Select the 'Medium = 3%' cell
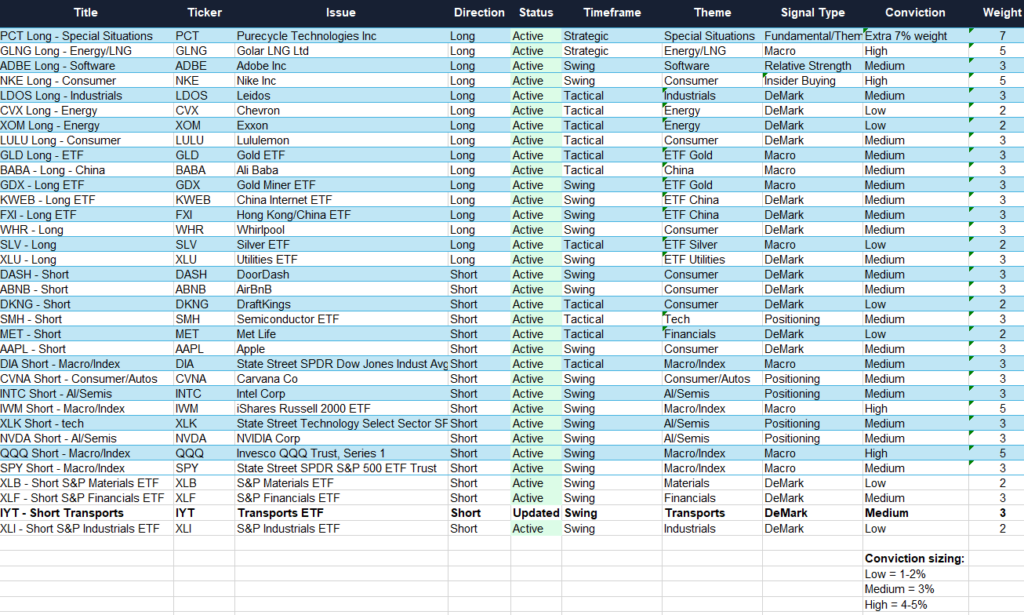This screenshot has width=1024, height=615. click(x=915, y=589)
